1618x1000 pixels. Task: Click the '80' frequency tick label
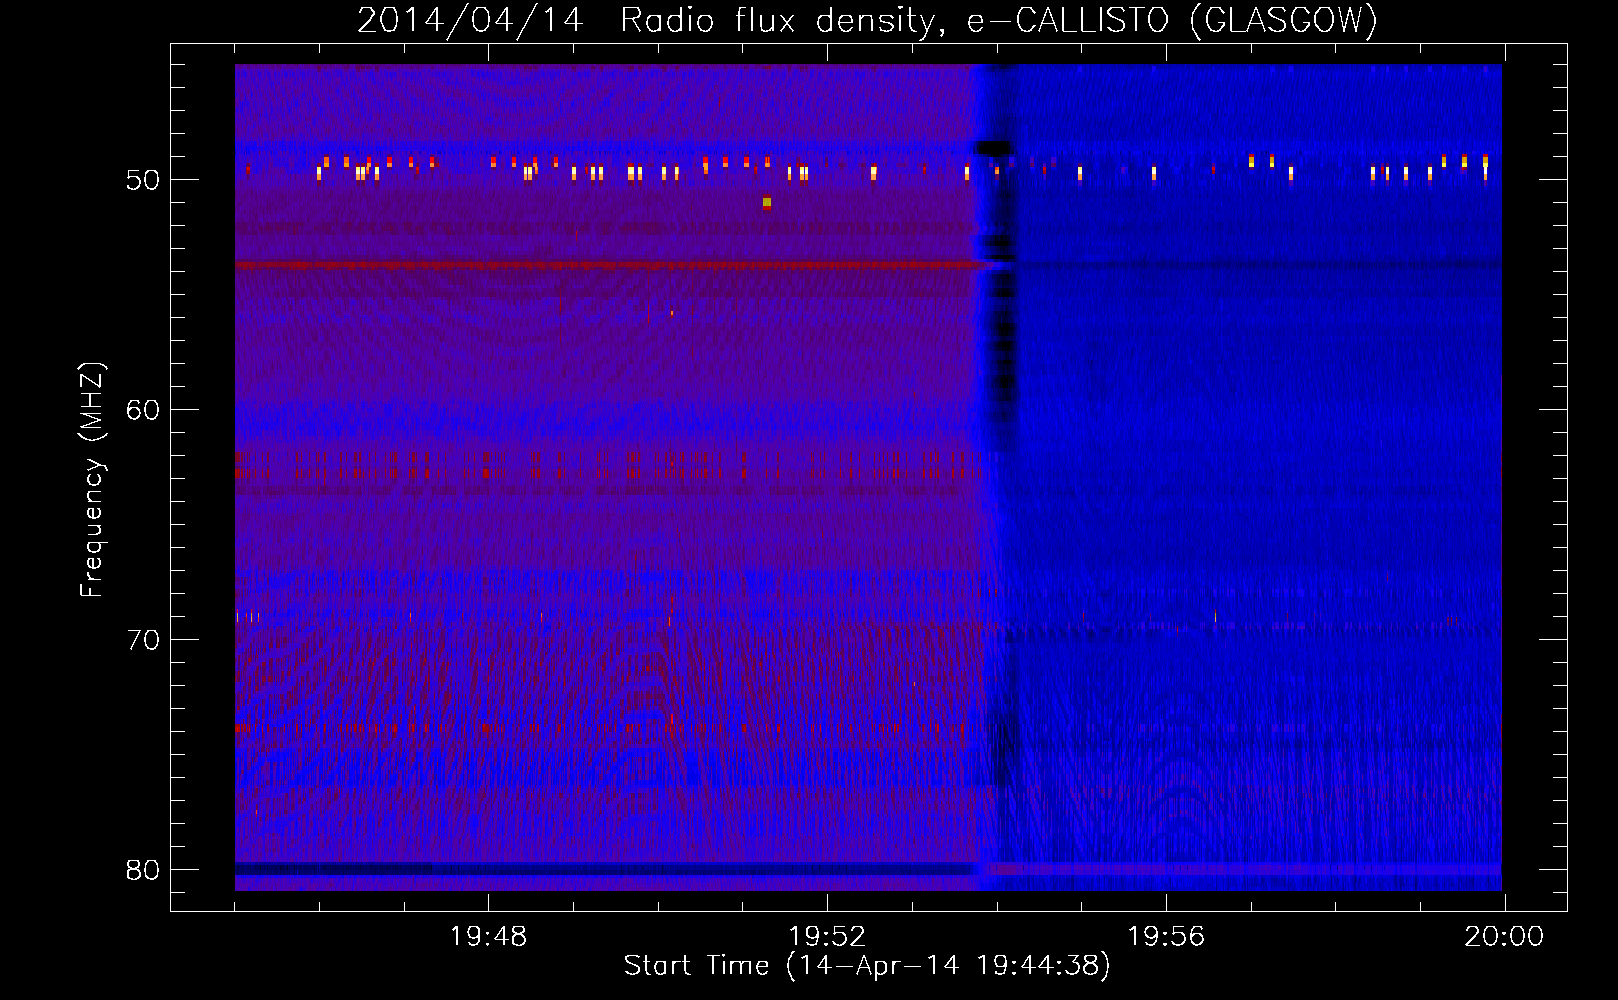pyautogui.click(x=143, y=870)
